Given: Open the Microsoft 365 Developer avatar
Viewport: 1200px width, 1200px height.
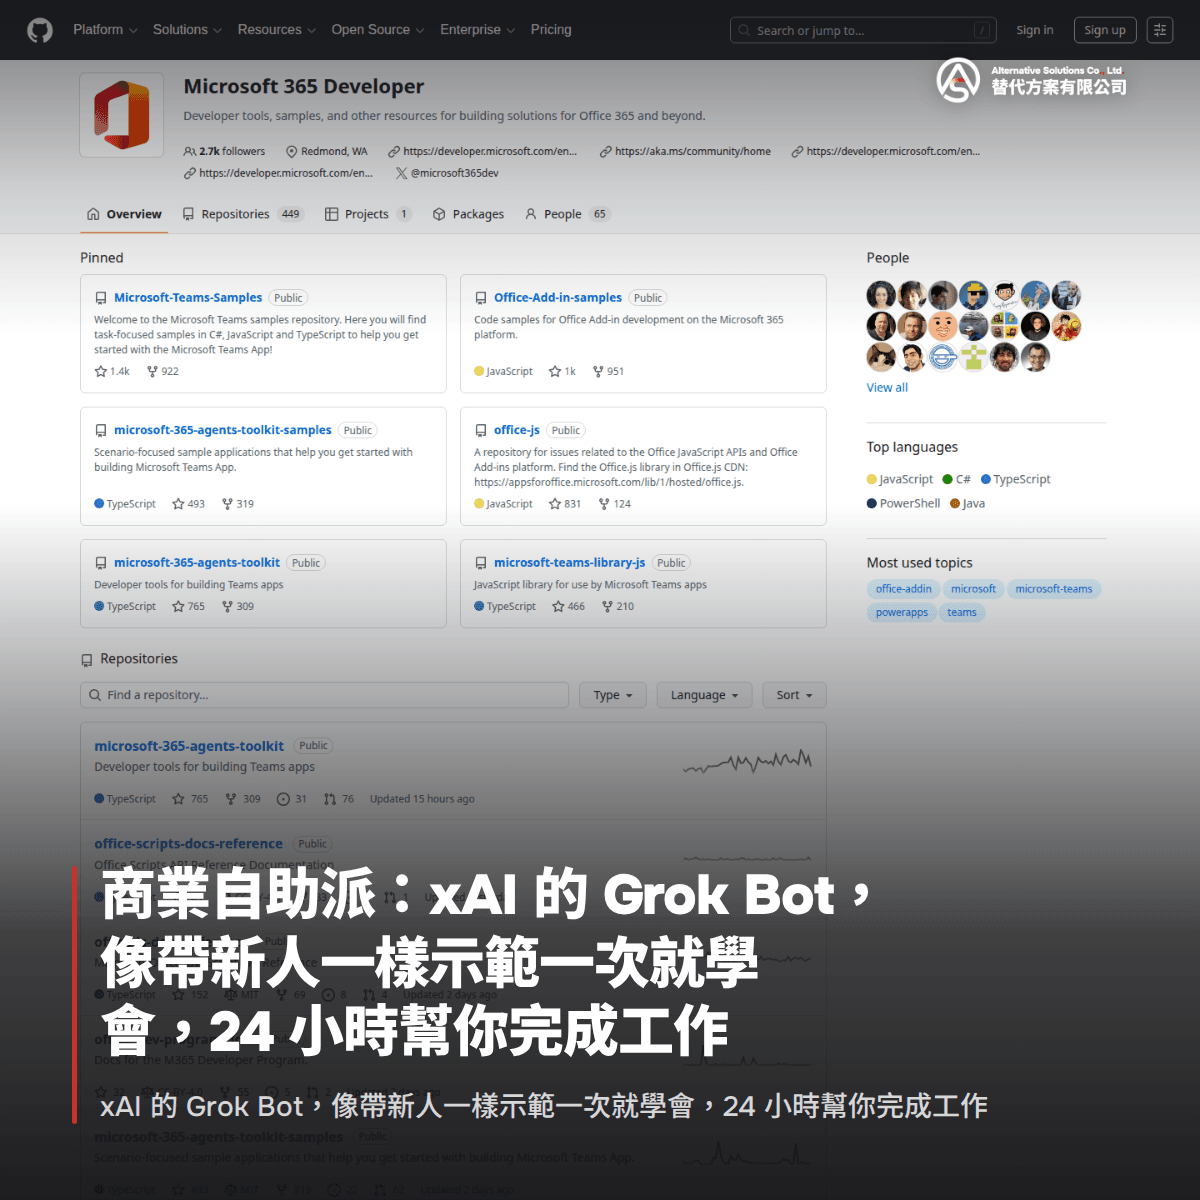Looking at the screenshot, I should click(122, 115).
